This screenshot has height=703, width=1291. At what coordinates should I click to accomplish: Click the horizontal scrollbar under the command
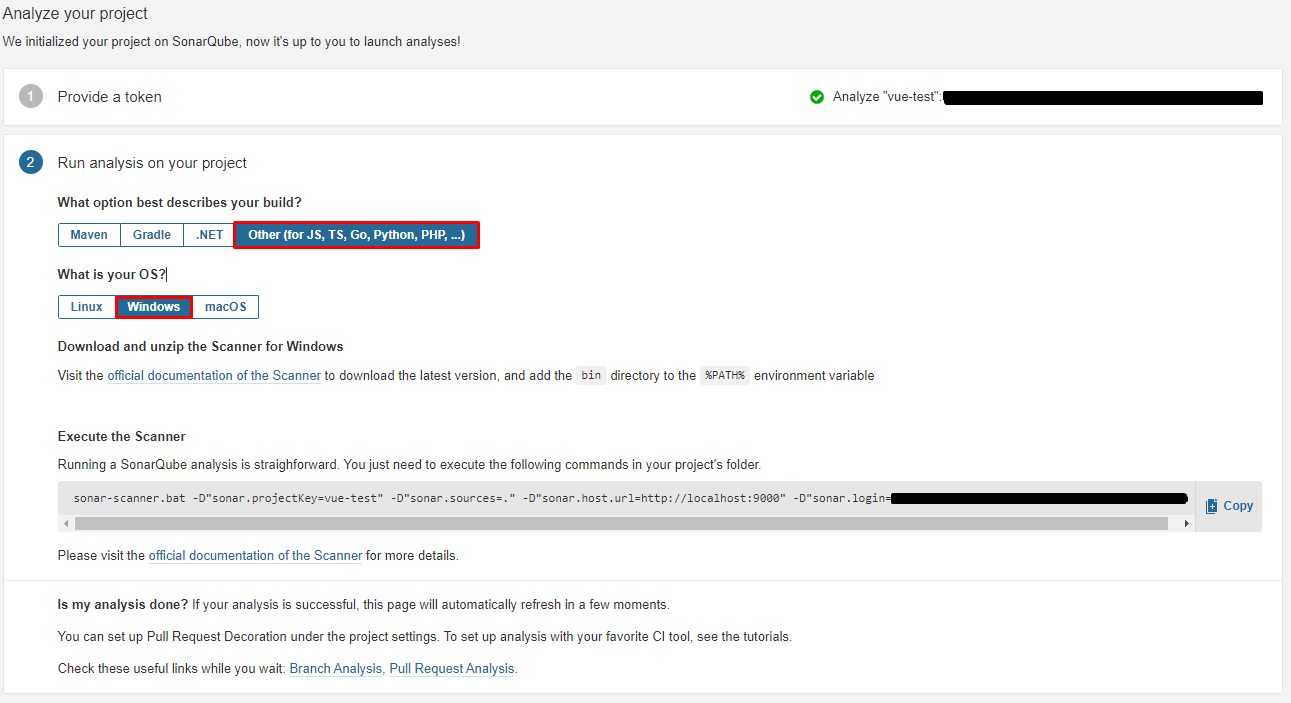click(621, 523)
